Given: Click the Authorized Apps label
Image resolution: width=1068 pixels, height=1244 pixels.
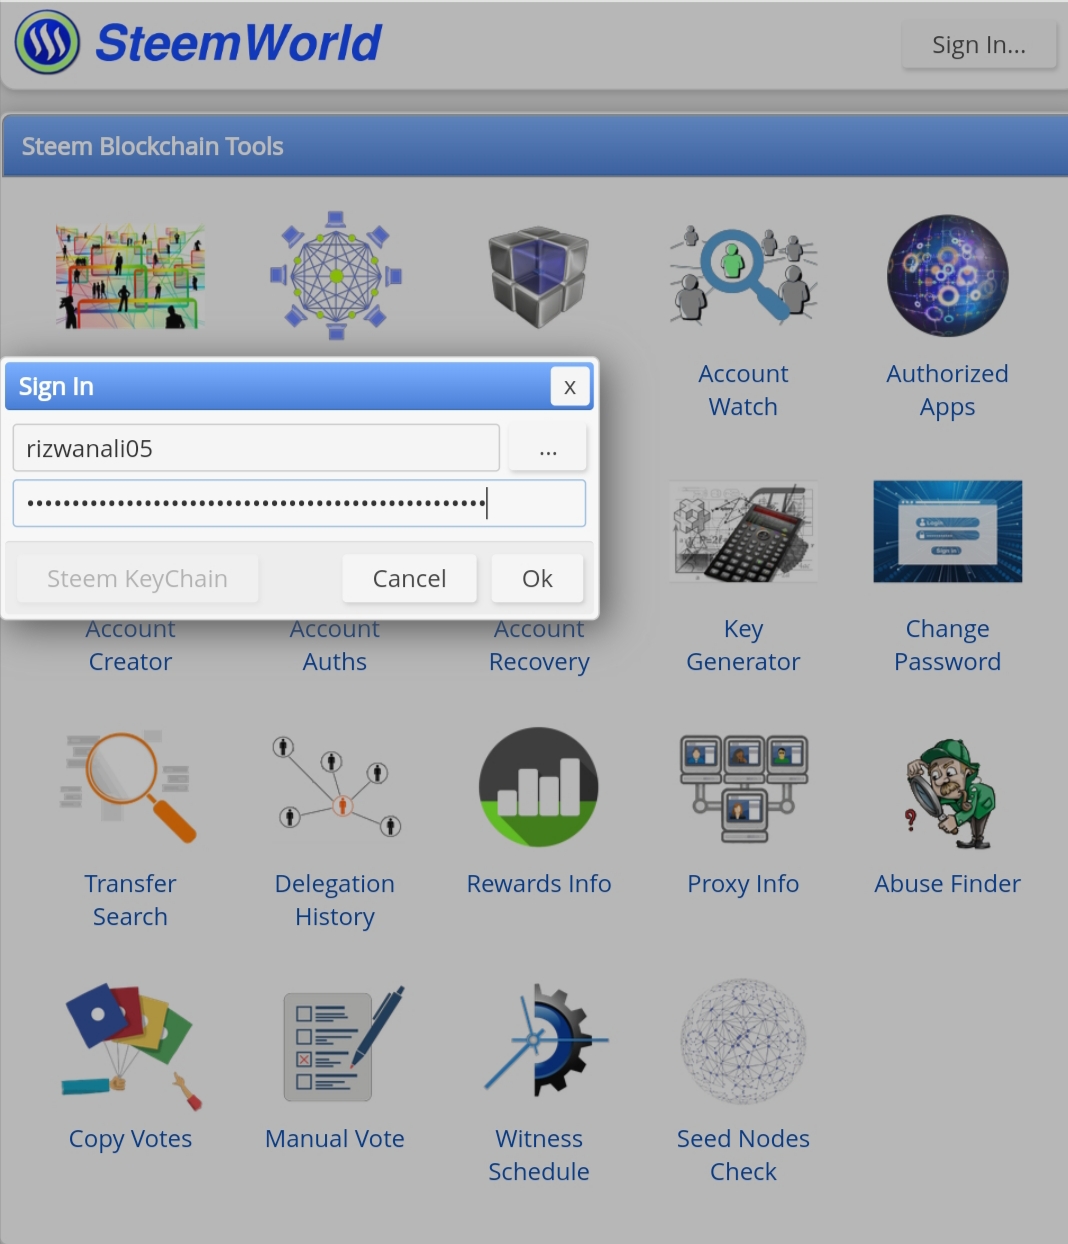Looking at the screenshot, I should [947, 390].
